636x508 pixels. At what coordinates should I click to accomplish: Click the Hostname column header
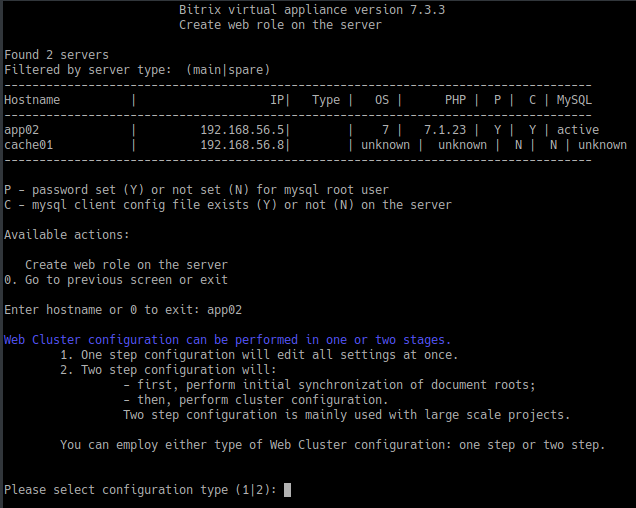[x=32, y=100]
